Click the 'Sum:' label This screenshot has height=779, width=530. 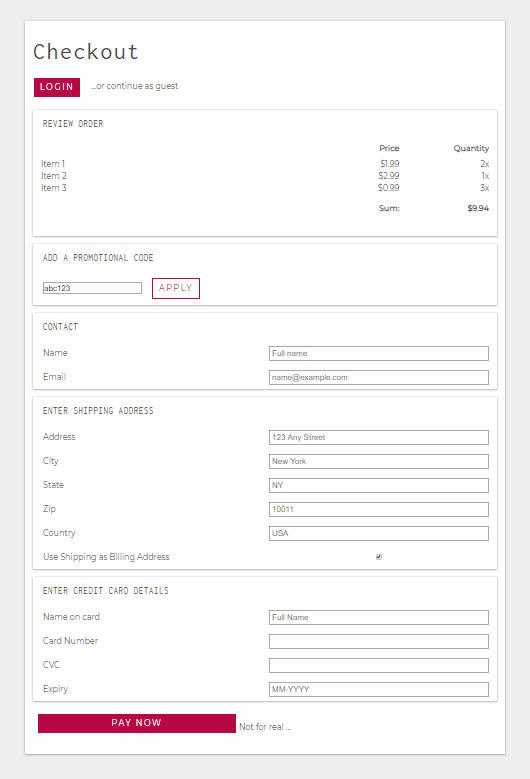point(389,208)
